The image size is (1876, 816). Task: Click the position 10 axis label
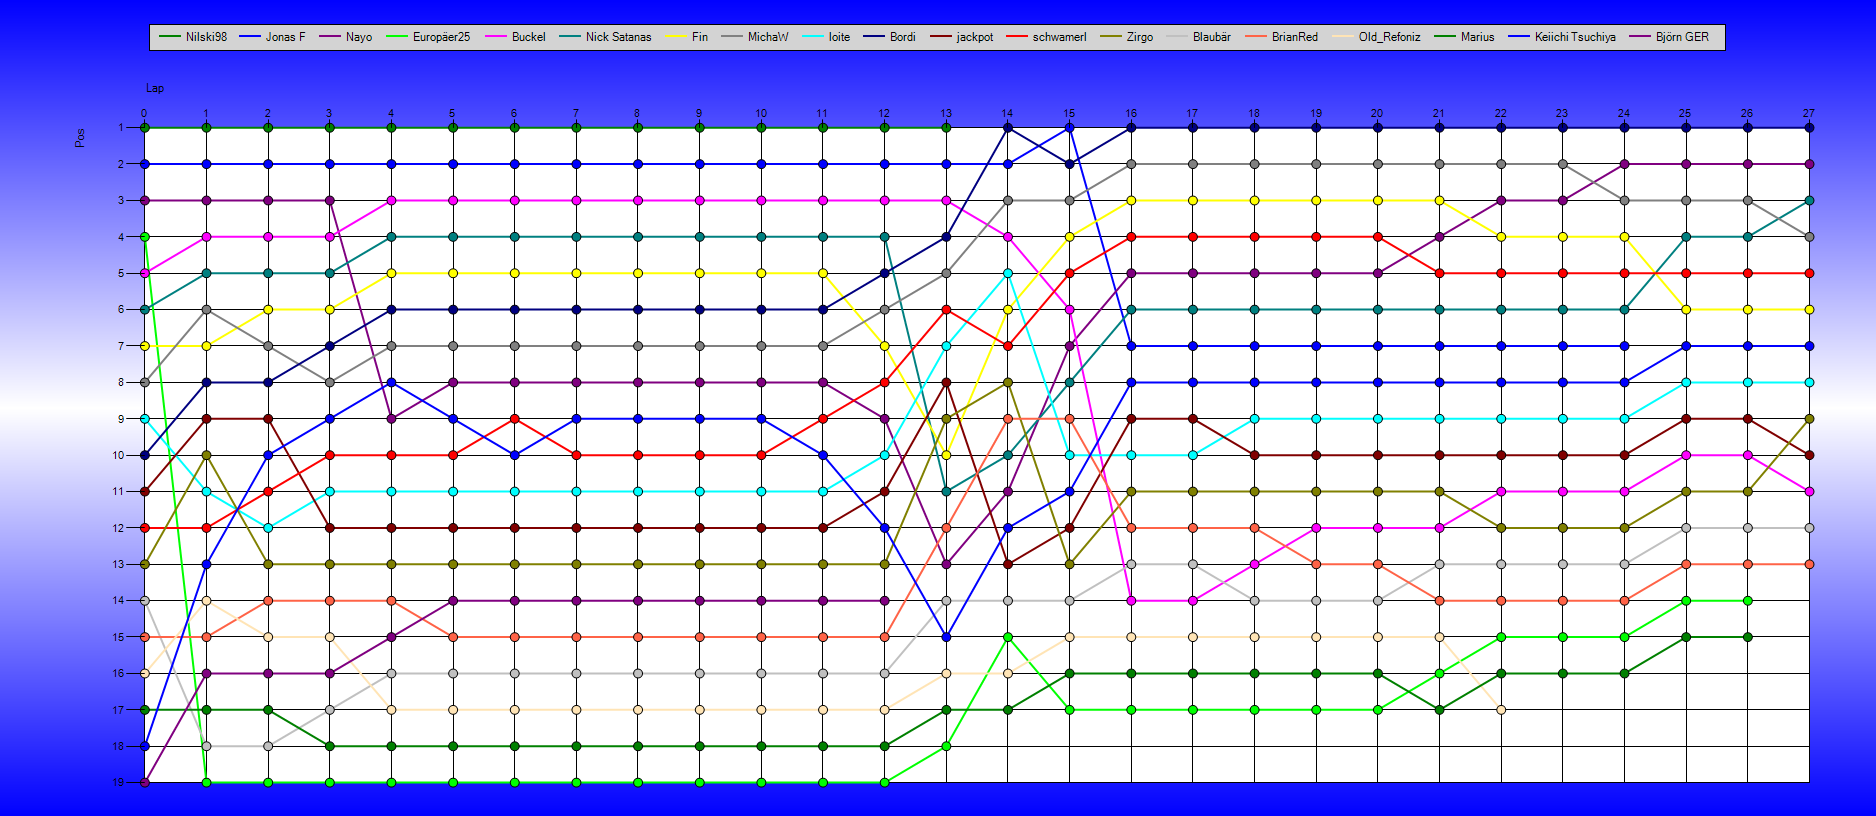(x=118, y=455)
